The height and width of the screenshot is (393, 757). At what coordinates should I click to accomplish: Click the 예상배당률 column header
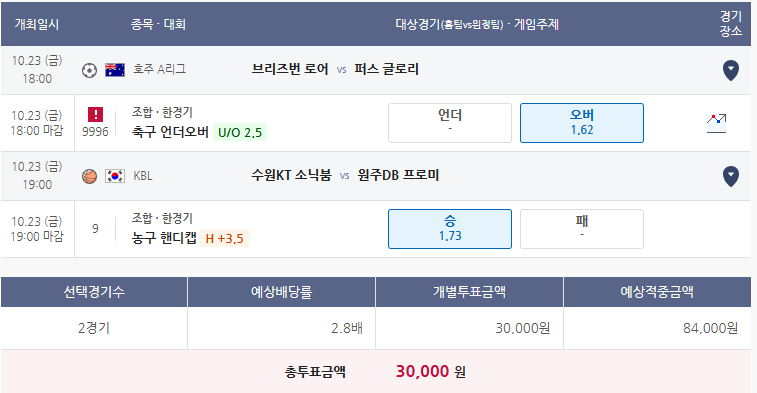click(x=281, y=292)
